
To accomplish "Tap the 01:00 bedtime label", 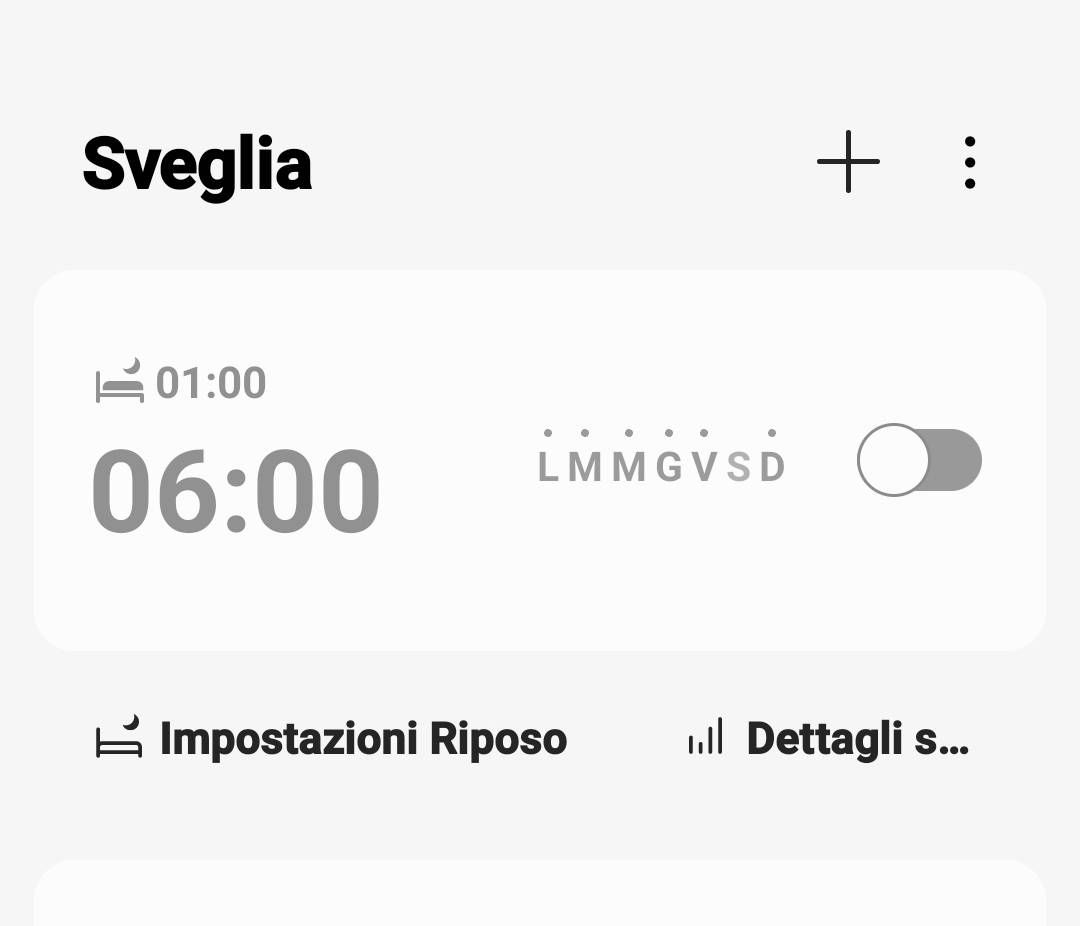I will 211,383.
